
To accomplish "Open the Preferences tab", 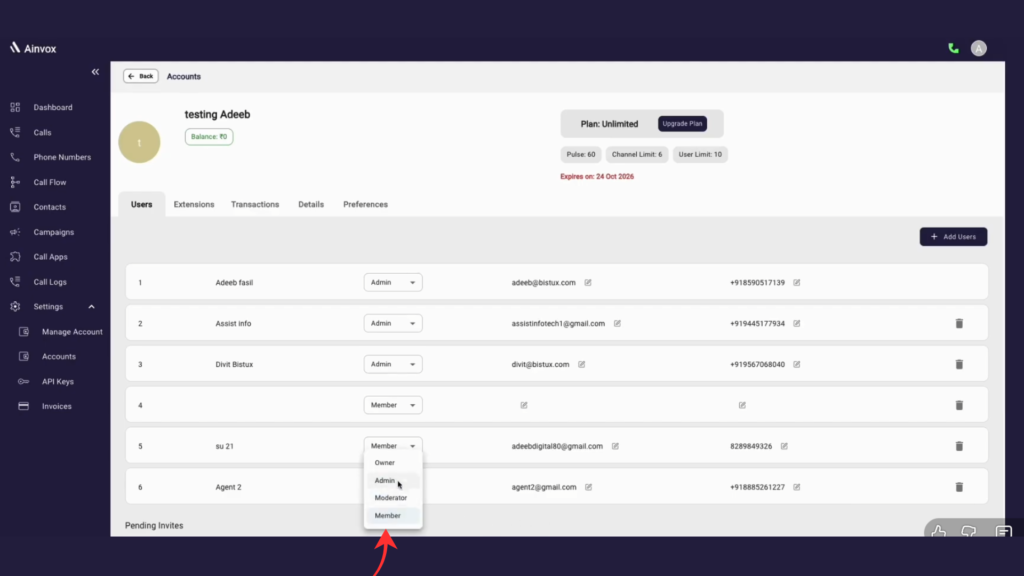I will (x=365, y=204).
